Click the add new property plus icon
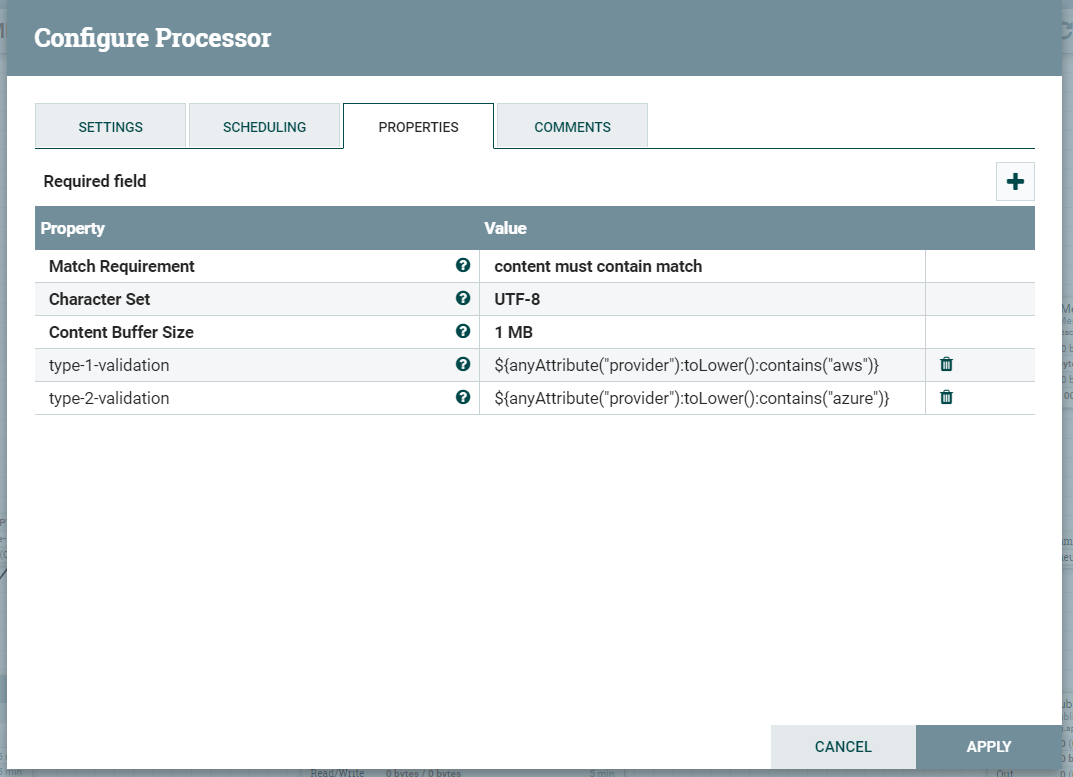The width and height of the screenshot is (1073, 777). tap(1015, 182)
